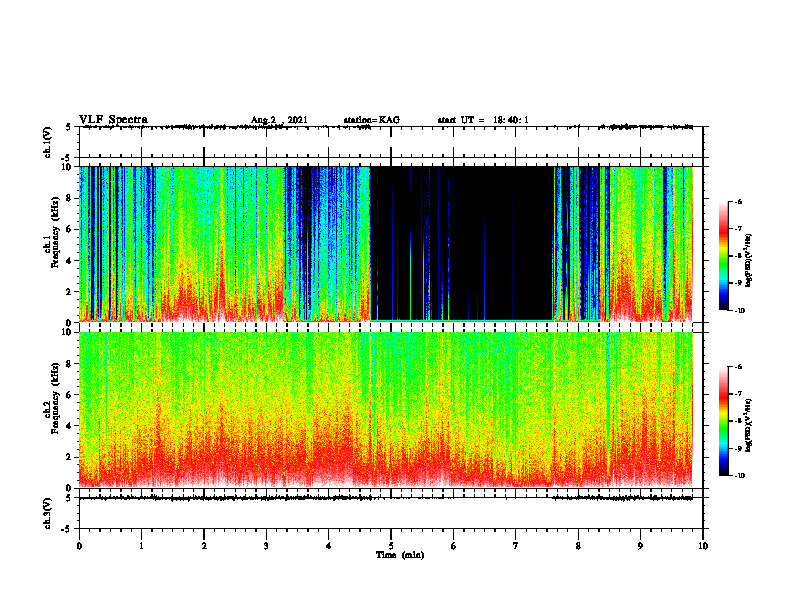Click the 'VLF Spectra' title text
The image size is (792, 612).
pos(113,120)
